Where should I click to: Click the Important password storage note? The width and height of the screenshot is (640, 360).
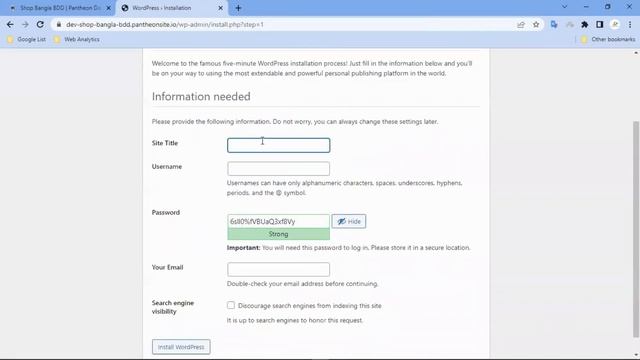click(349, 248)
